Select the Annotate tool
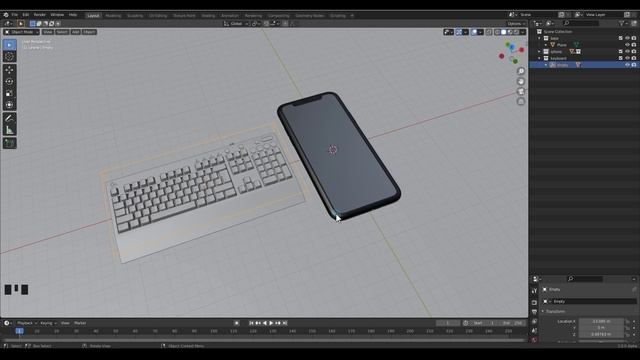This screenshot has width=640, height=360. (9, 118)
